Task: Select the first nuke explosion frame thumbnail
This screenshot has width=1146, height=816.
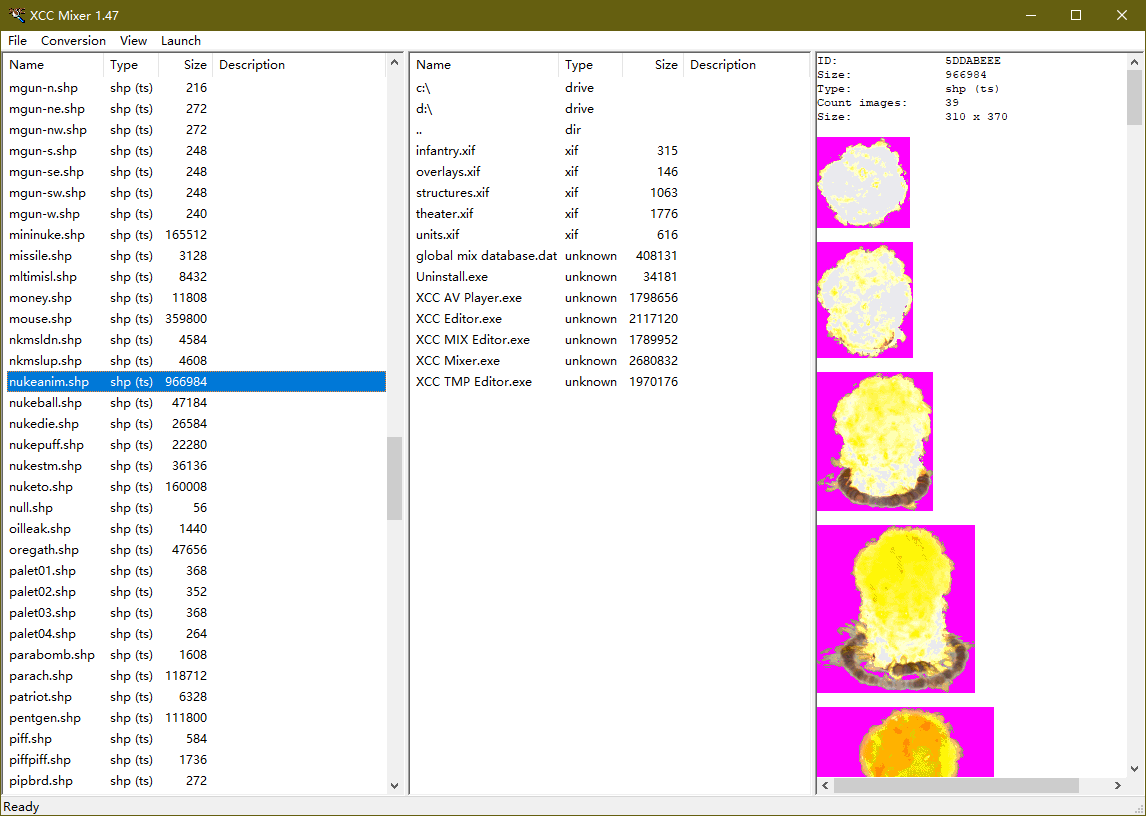Action: [863, 182]
